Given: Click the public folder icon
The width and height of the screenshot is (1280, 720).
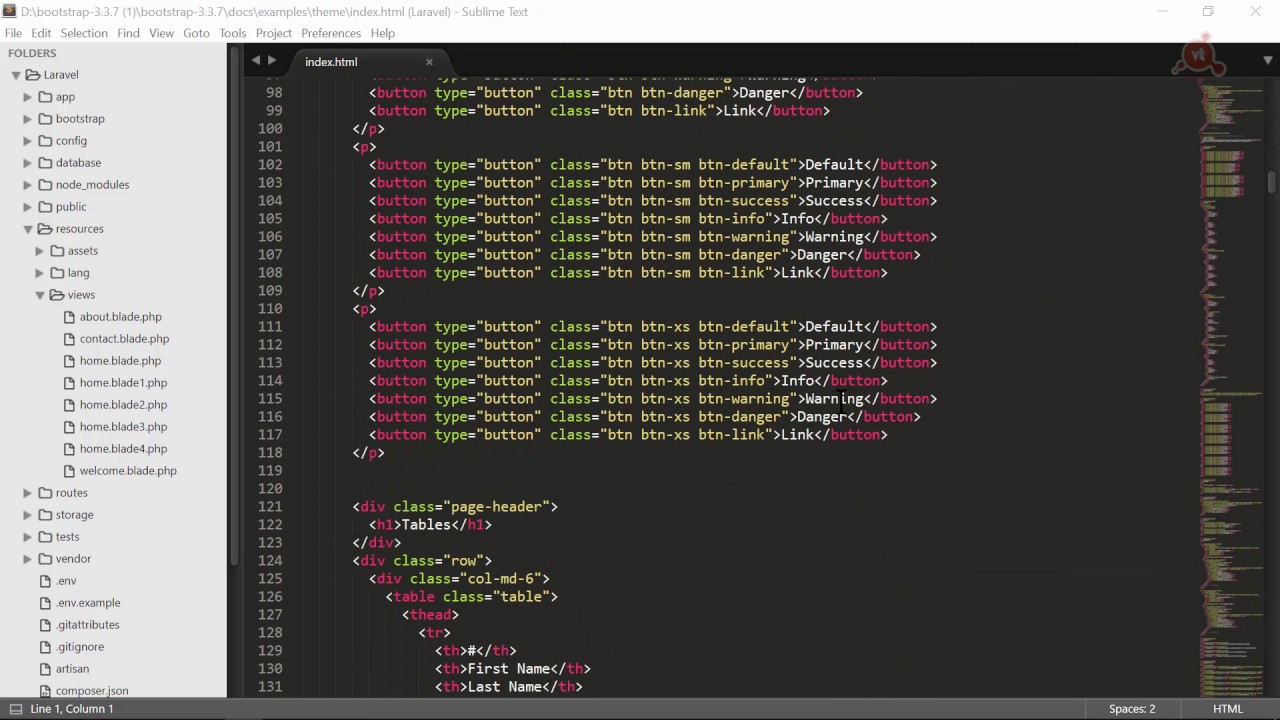Looking at the screenshot, I should point(45,207).
